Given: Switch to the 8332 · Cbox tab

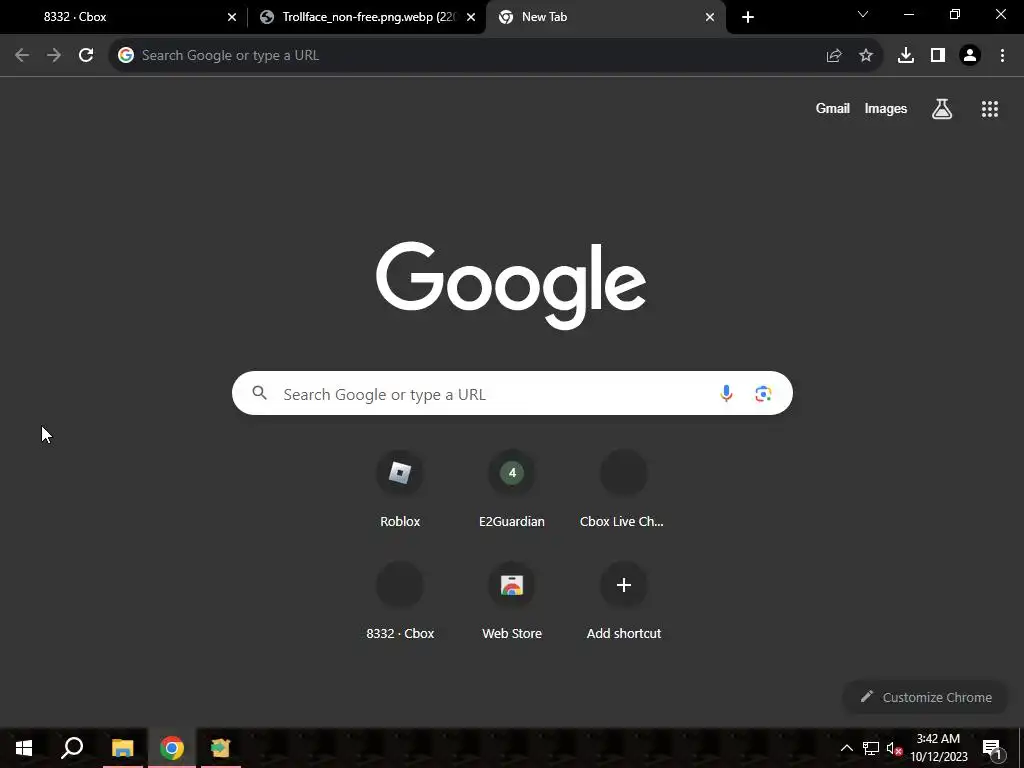Looking at the screenshot, I should coord(124,17).
